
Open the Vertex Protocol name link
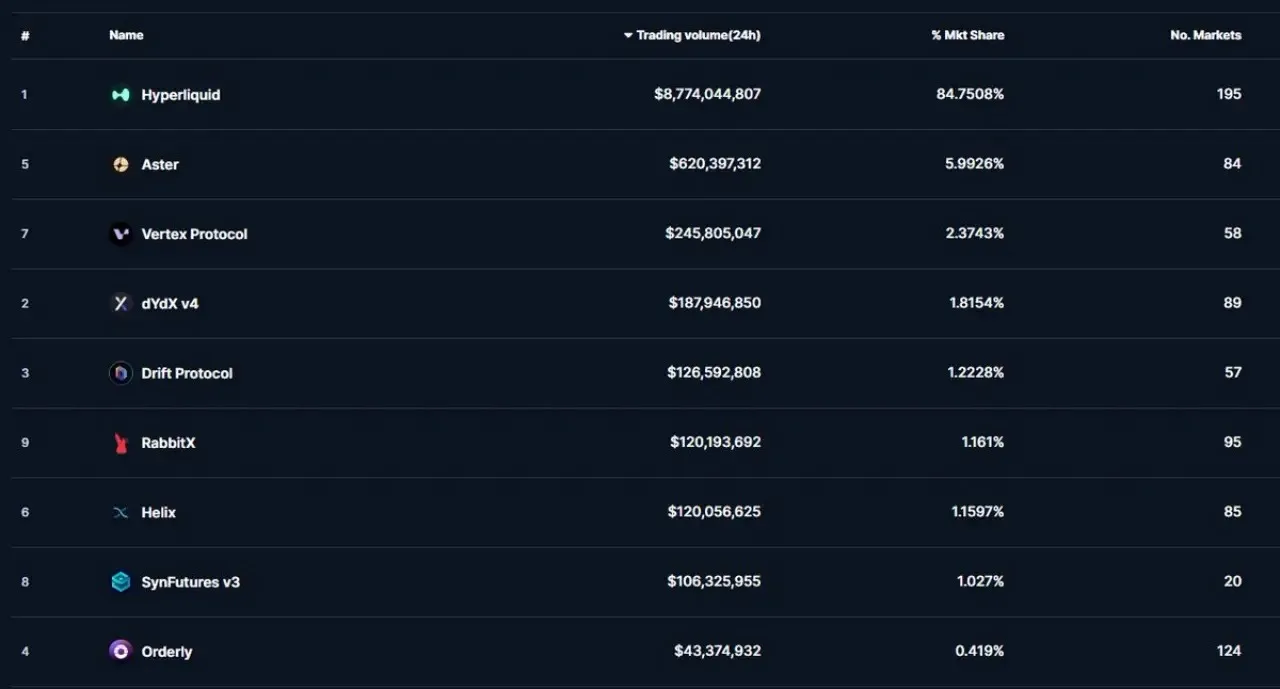(194, 234)
